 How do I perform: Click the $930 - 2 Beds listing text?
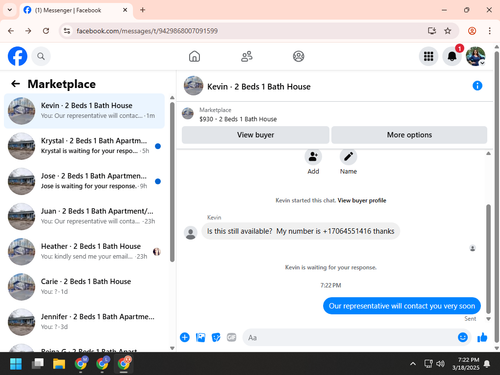coord(238,119)
